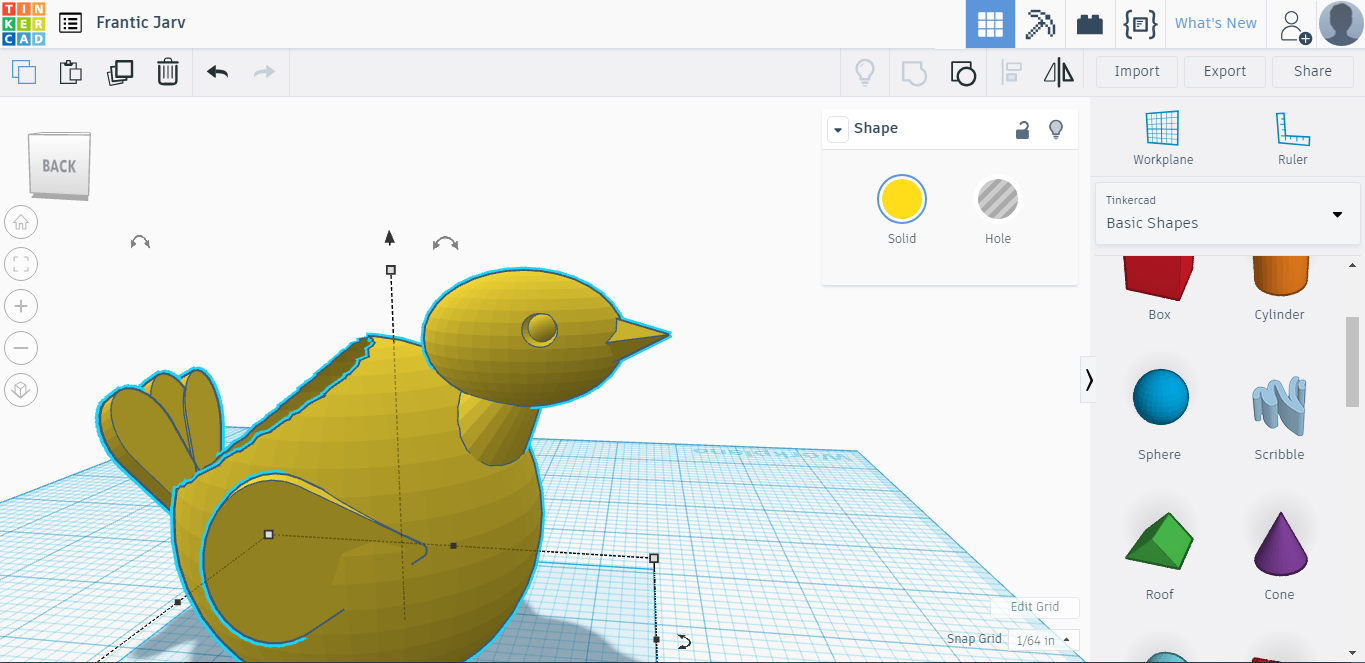The width and height of the screenshot is (1365, 663).
Task: Click the Ungroup shapes icon
Action: pyautogui.click(x=963, y=72)
